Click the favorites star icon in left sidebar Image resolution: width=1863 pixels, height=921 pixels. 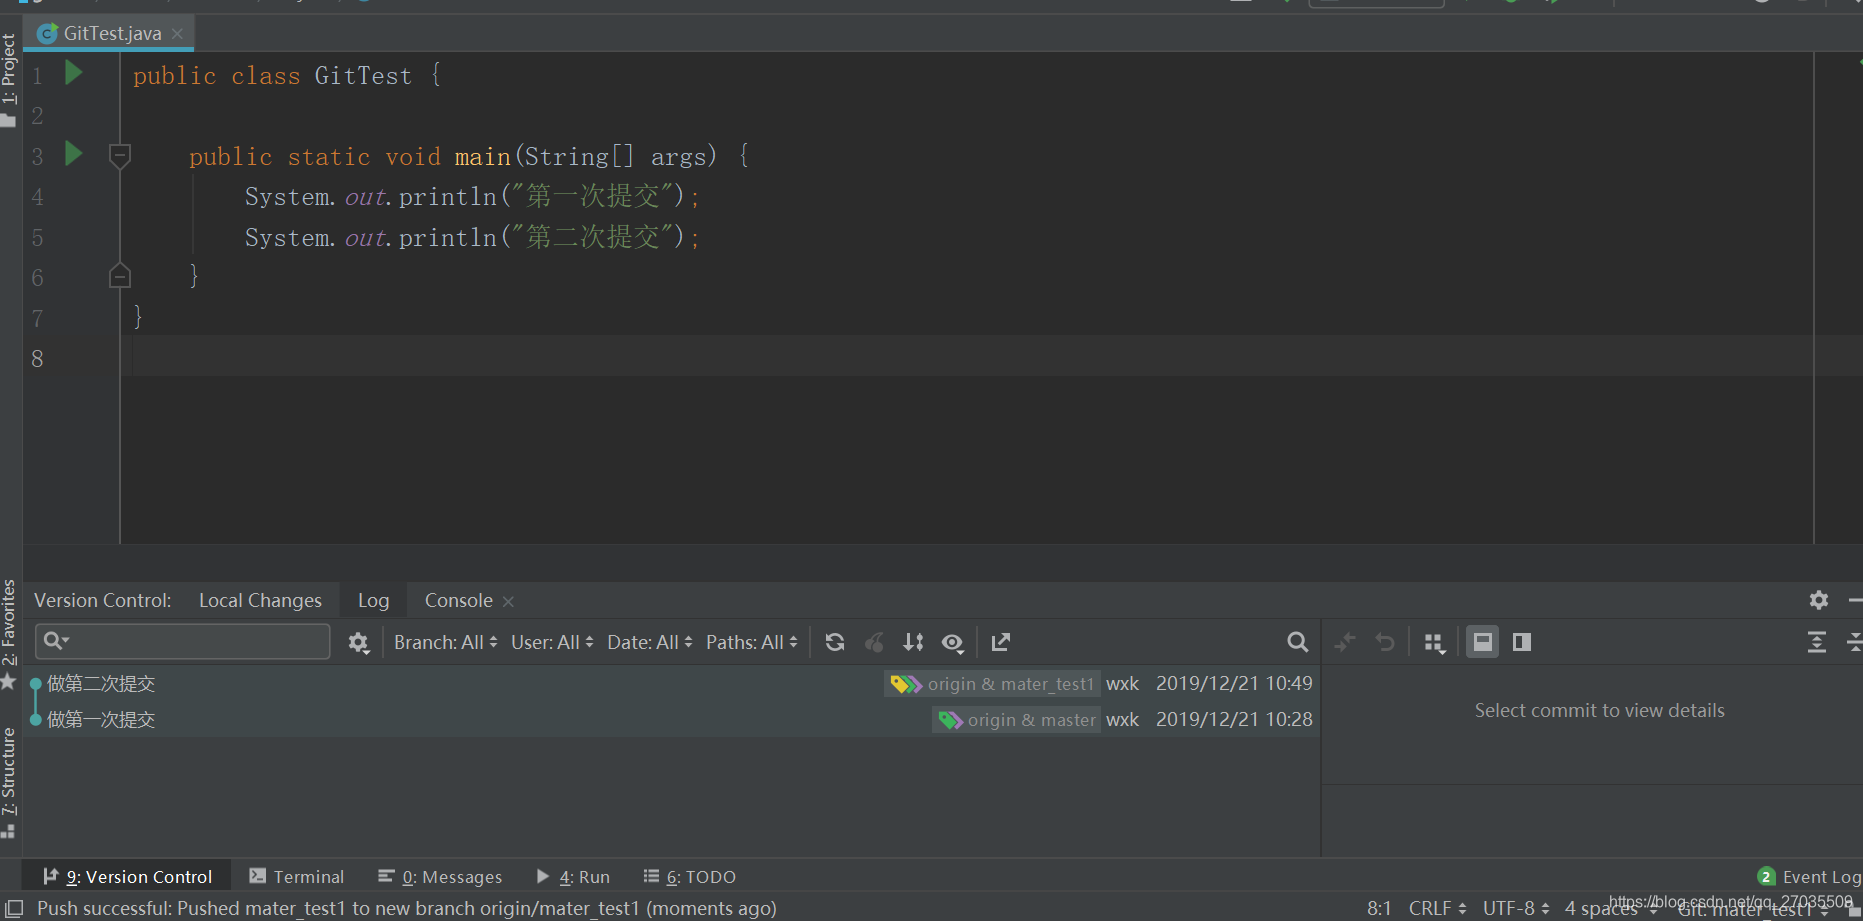[9, 682]
